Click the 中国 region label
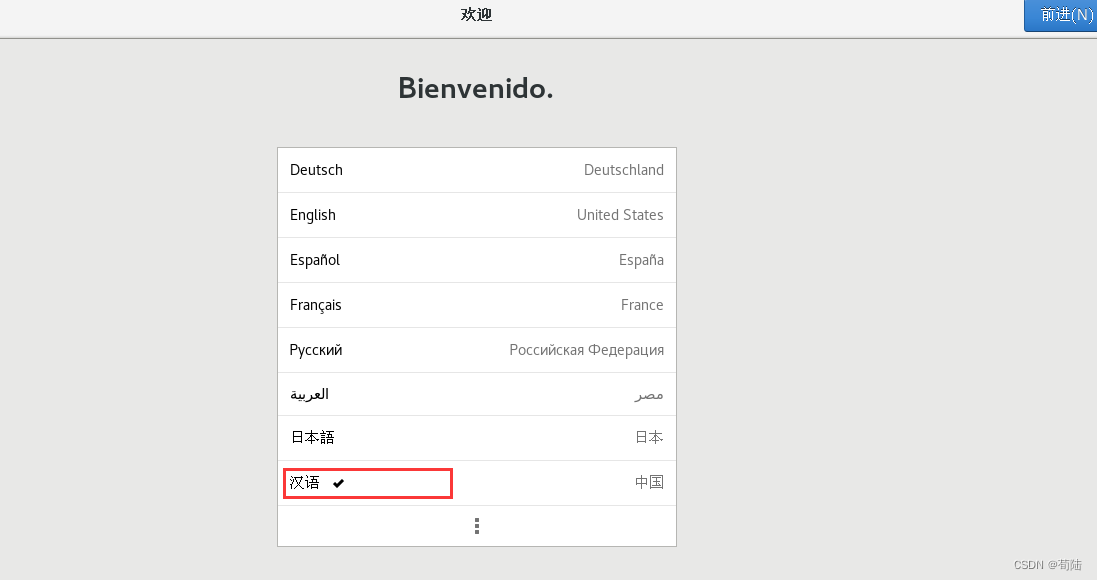 click(x=649, y=483)
